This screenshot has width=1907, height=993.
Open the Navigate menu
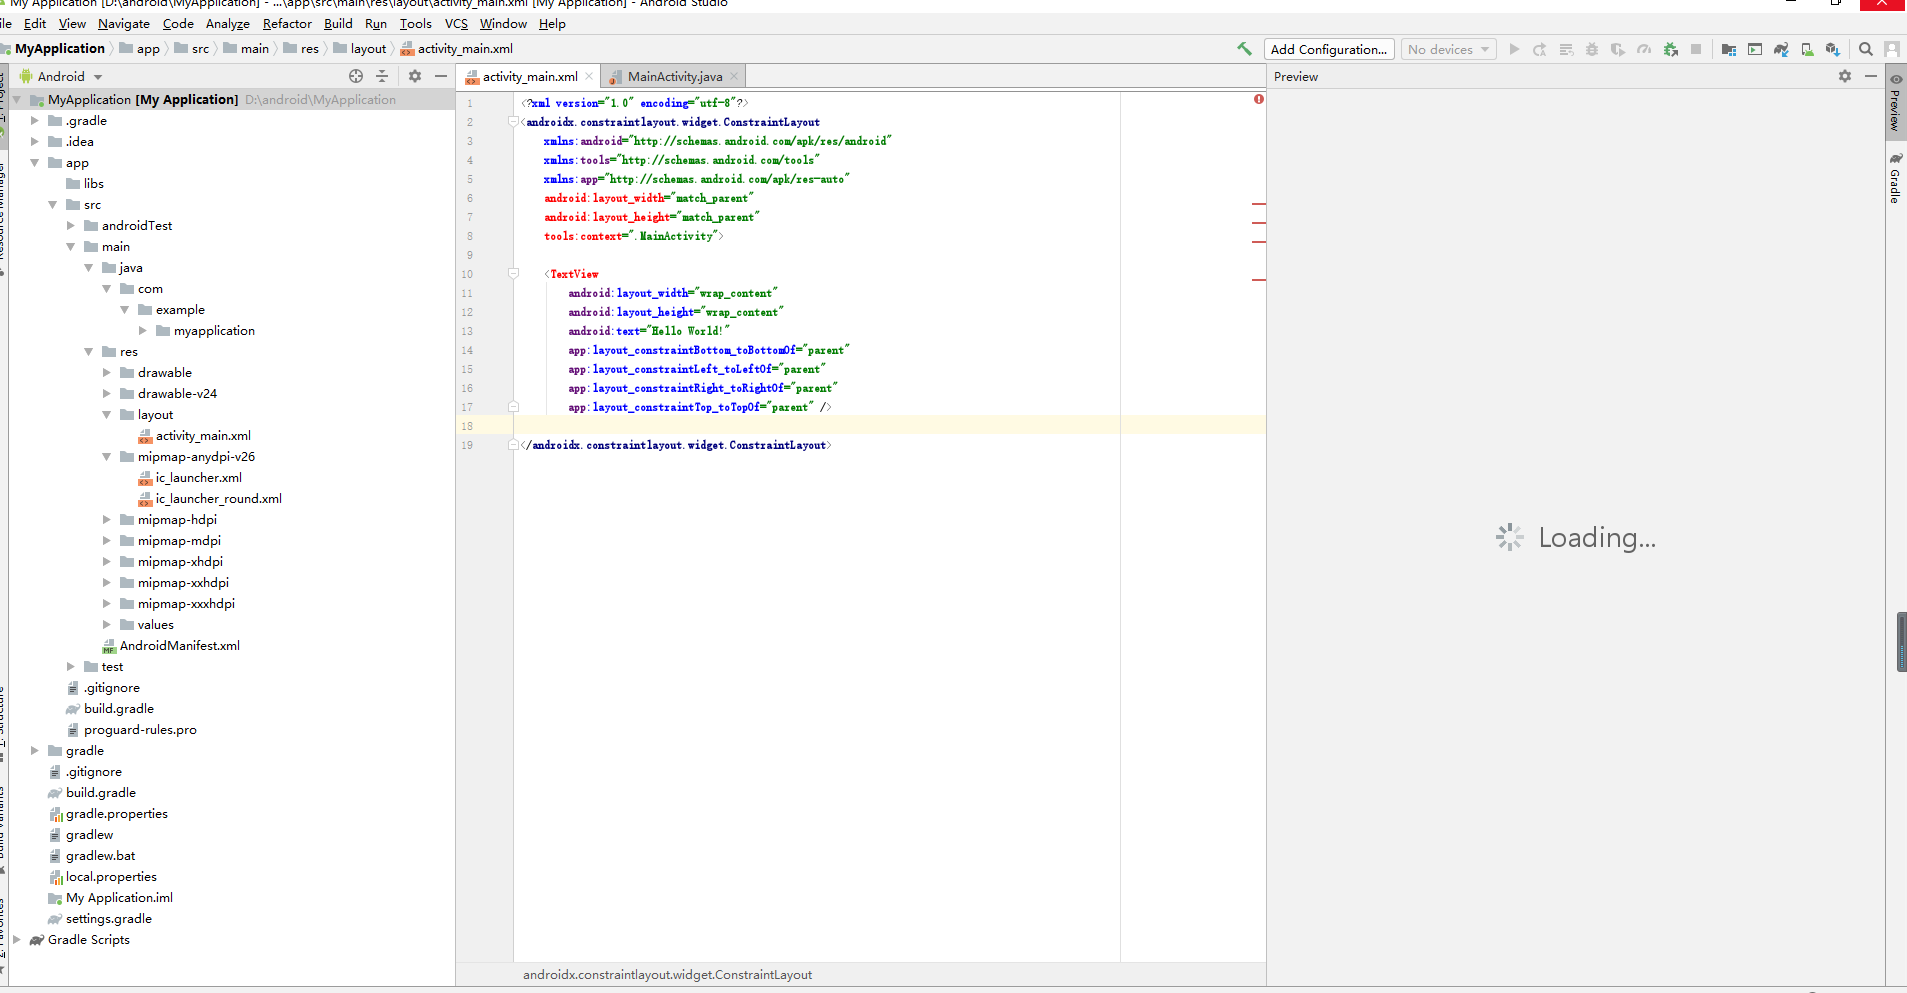[x=124, y=23]
